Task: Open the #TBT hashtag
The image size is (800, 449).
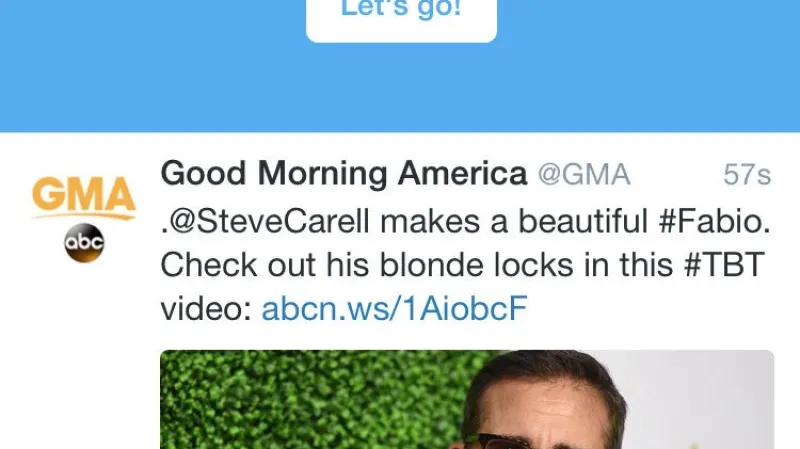Action: click(x=724, y=265)
